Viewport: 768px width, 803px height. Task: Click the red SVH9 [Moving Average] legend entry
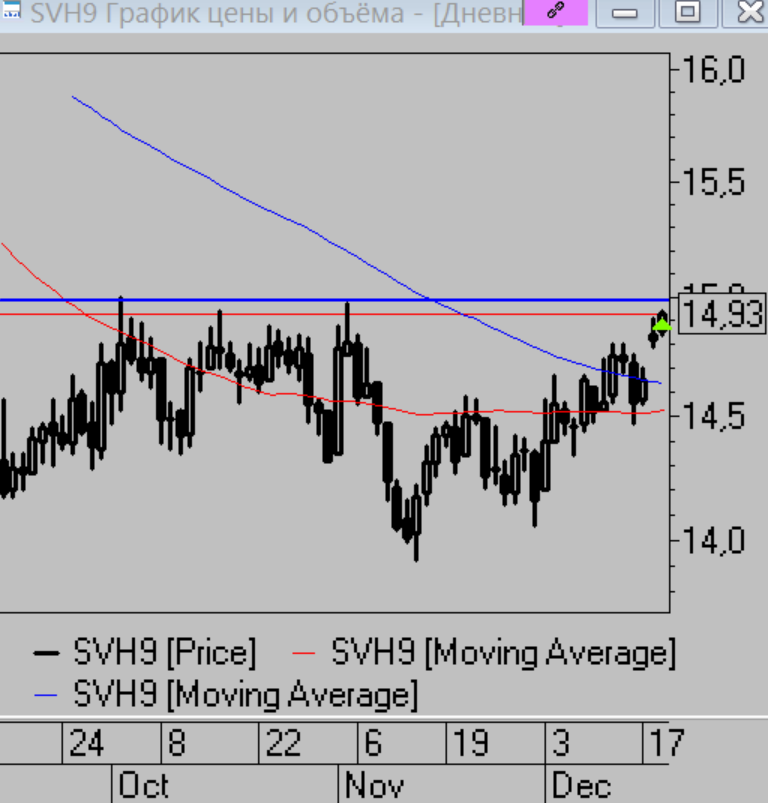(488, 653)
